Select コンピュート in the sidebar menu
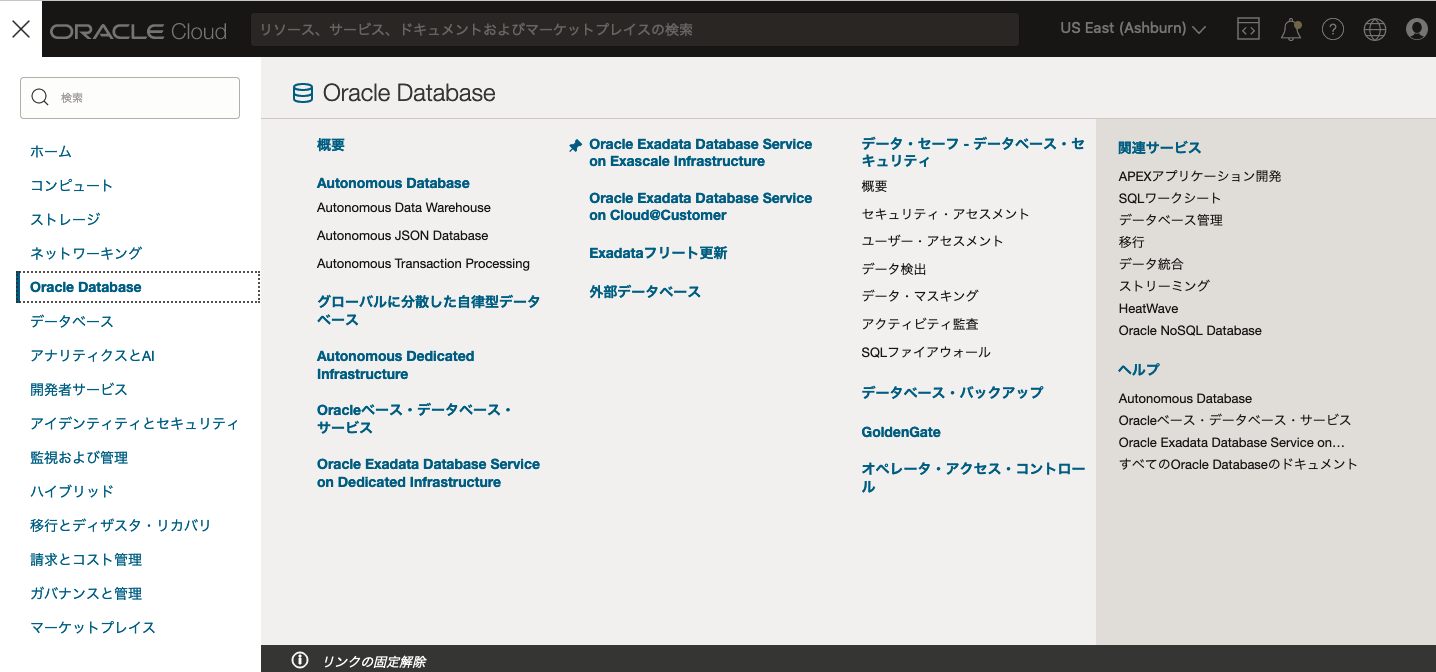Viewport: 1436px width, 672px height. pyautogui.click(x=68, y=185)
